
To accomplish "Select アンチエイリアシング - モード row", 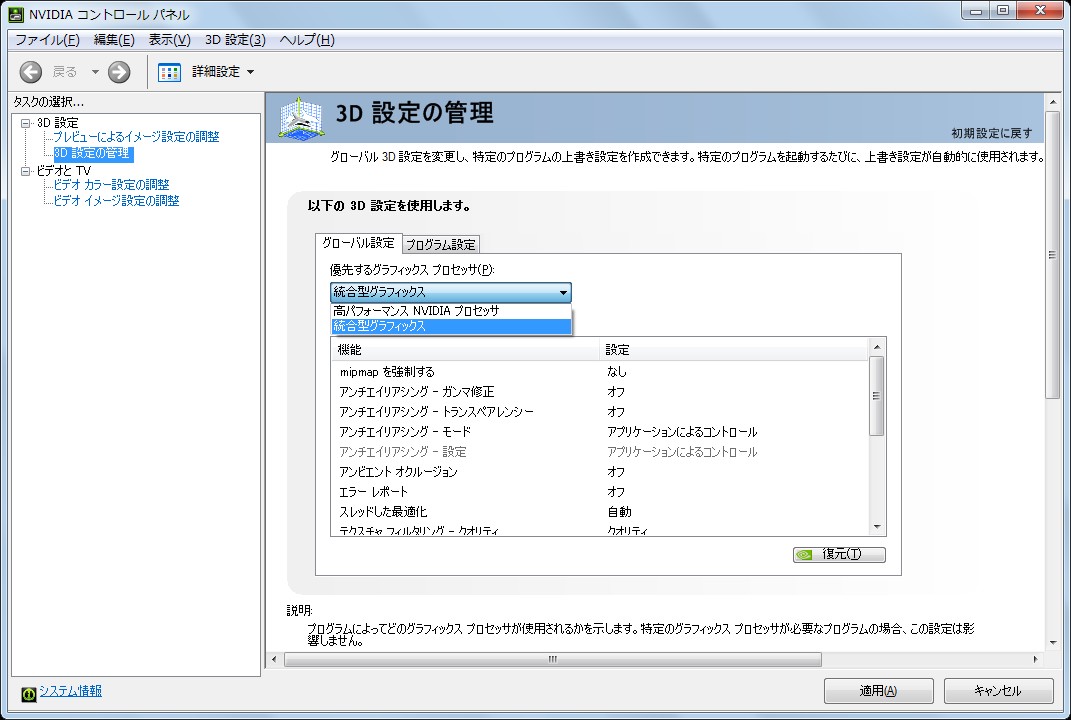I will tap(599, 432).
